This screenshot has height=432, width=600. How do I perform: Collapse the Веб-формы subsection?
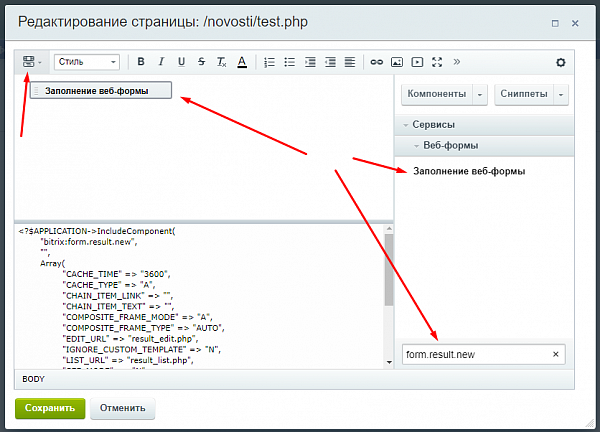pos(484,146)
